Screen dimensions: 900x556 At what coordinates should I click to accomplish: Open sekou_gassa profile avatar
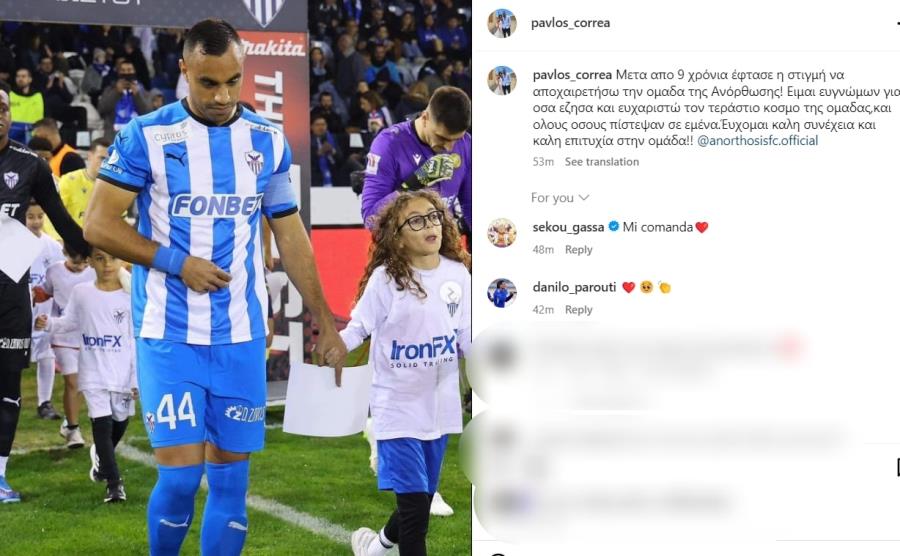click(502, 232)
